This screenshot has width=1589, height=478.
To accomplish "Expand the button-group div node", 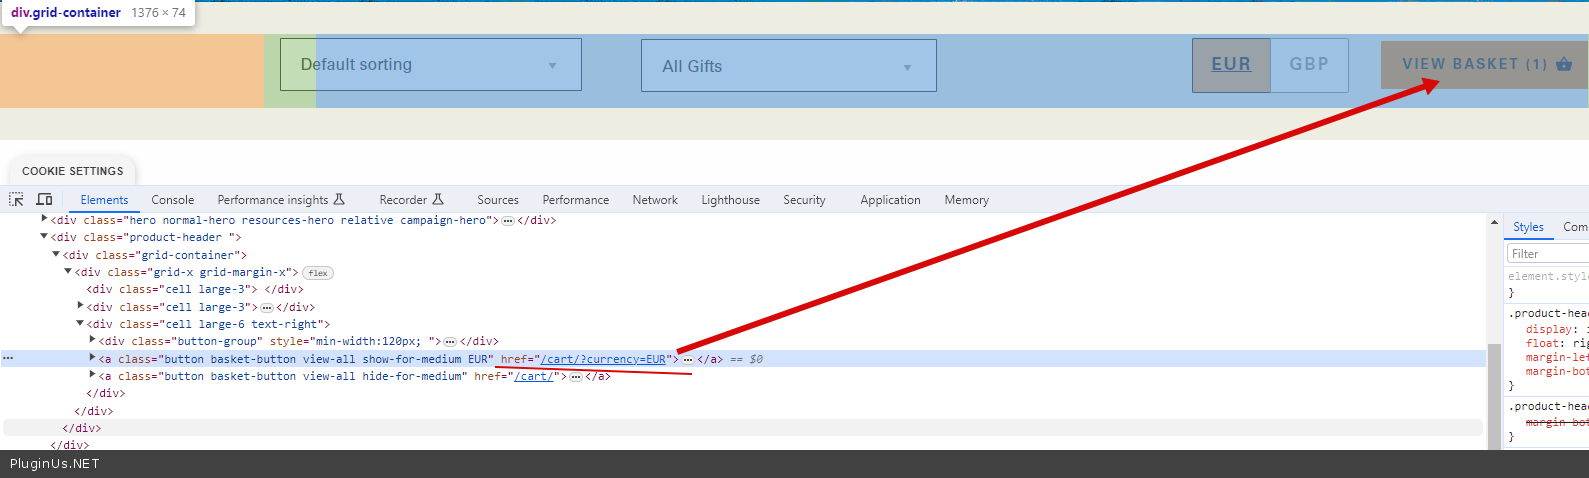I will coord(92,341).
